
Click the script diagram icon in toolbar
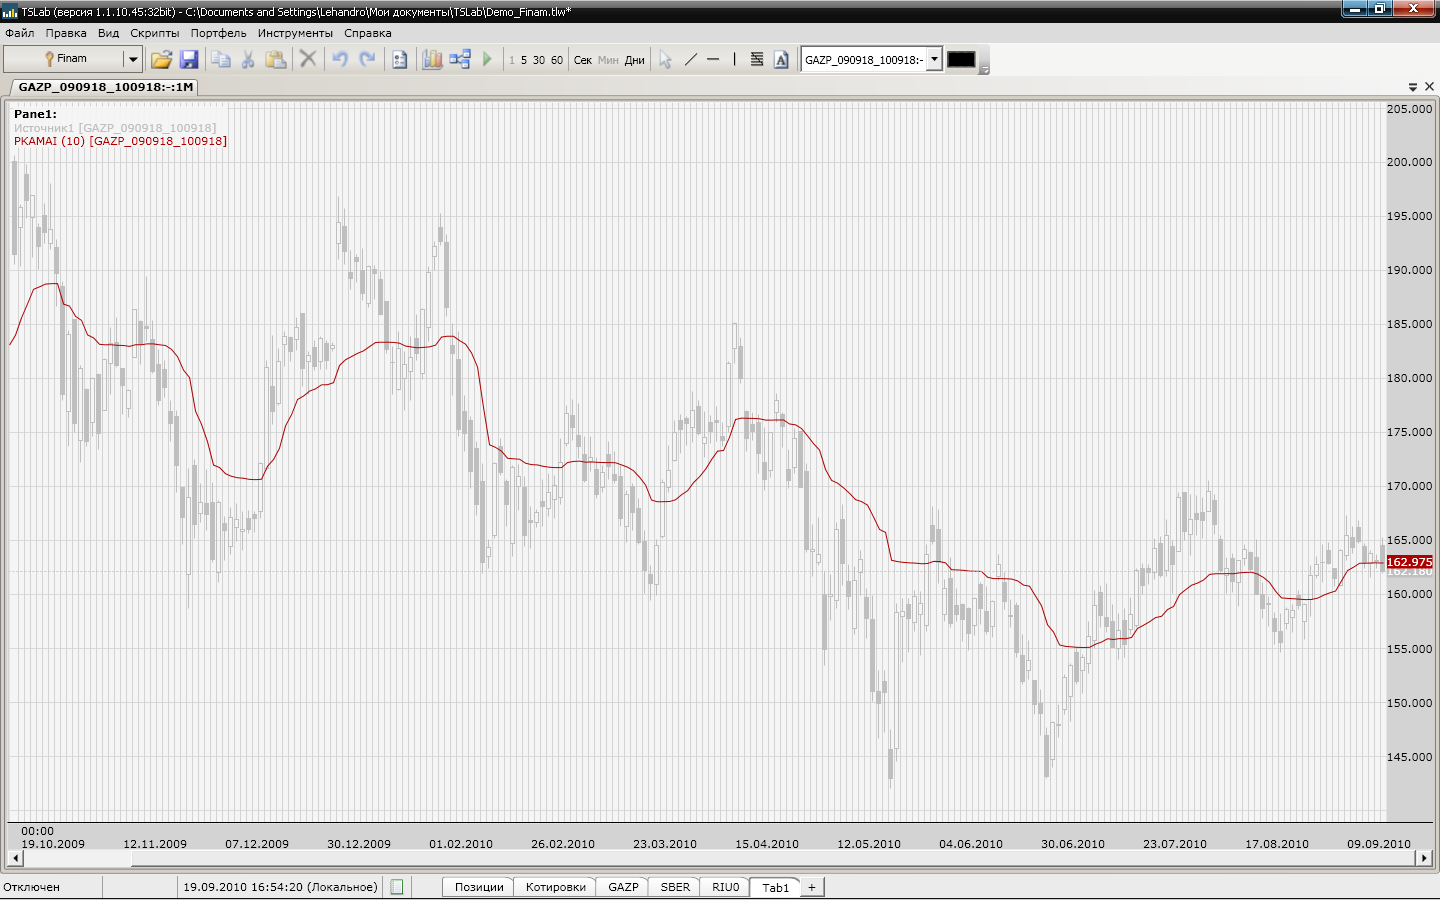click(x=460, y=60)
